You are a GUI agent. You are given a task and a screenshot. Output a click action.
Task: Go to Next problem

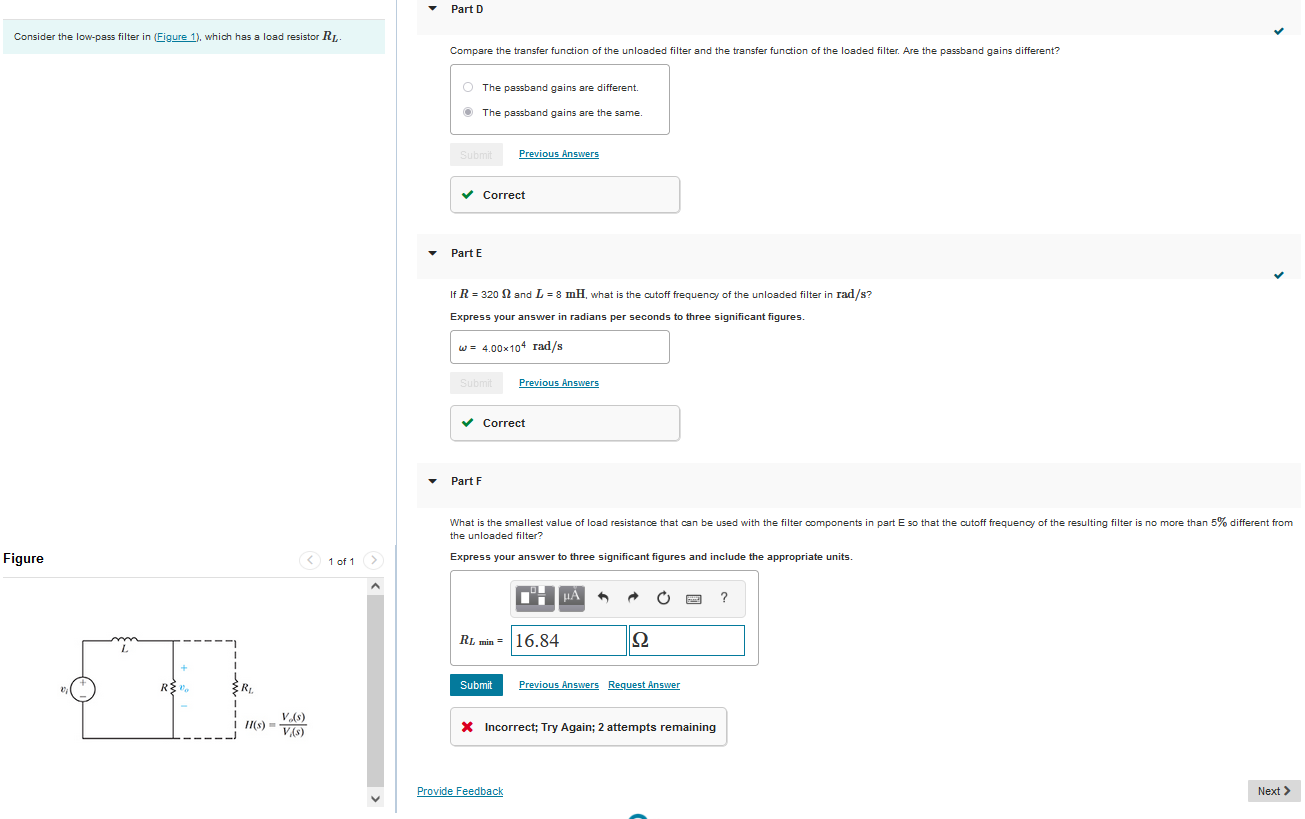point(1274,791)
